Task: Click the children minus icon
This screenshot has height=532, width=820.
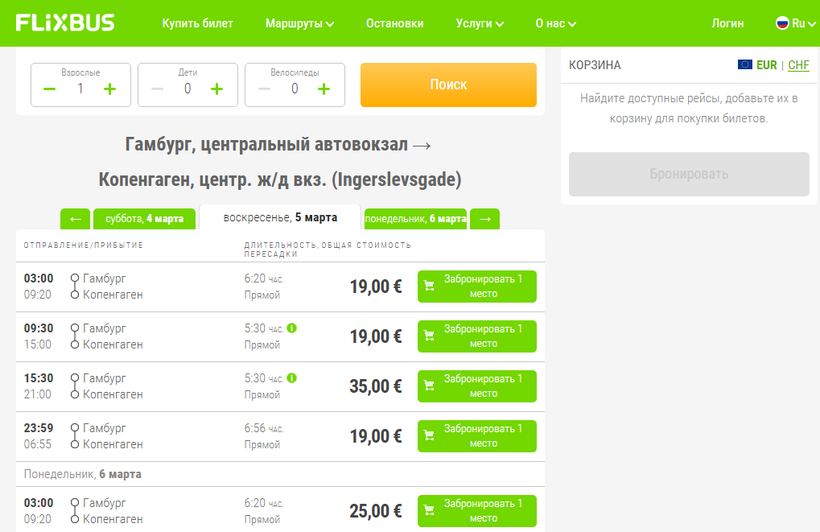Action: pyautogui.click(x=157, y=89)
